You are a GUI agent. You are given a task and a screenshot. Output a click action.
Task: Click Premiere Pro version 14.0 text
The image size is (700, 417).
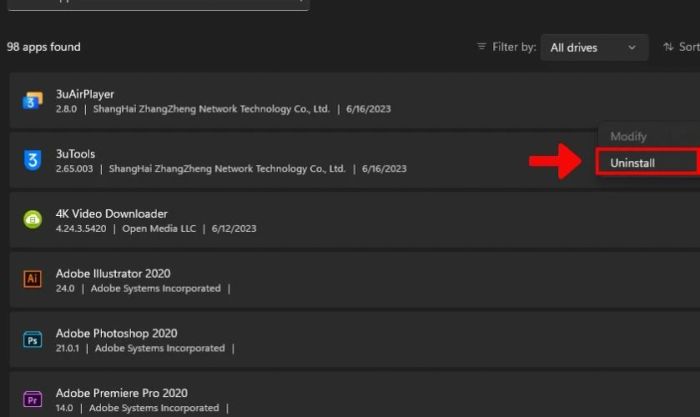click(64, 408)
